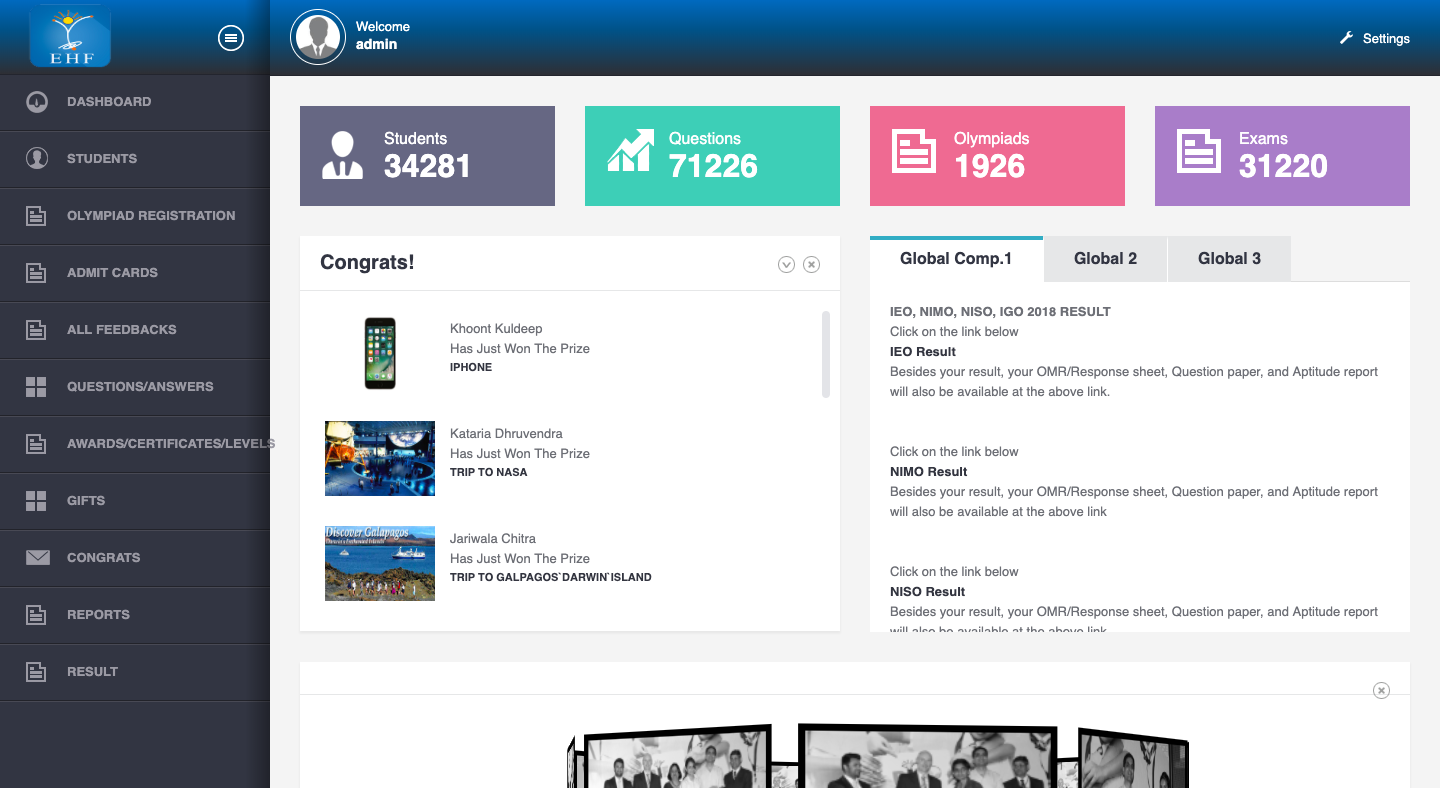Toggle the sidebar hamburger menu button
The height and width of the screenshot is (788, 1440).
point(231,38)
